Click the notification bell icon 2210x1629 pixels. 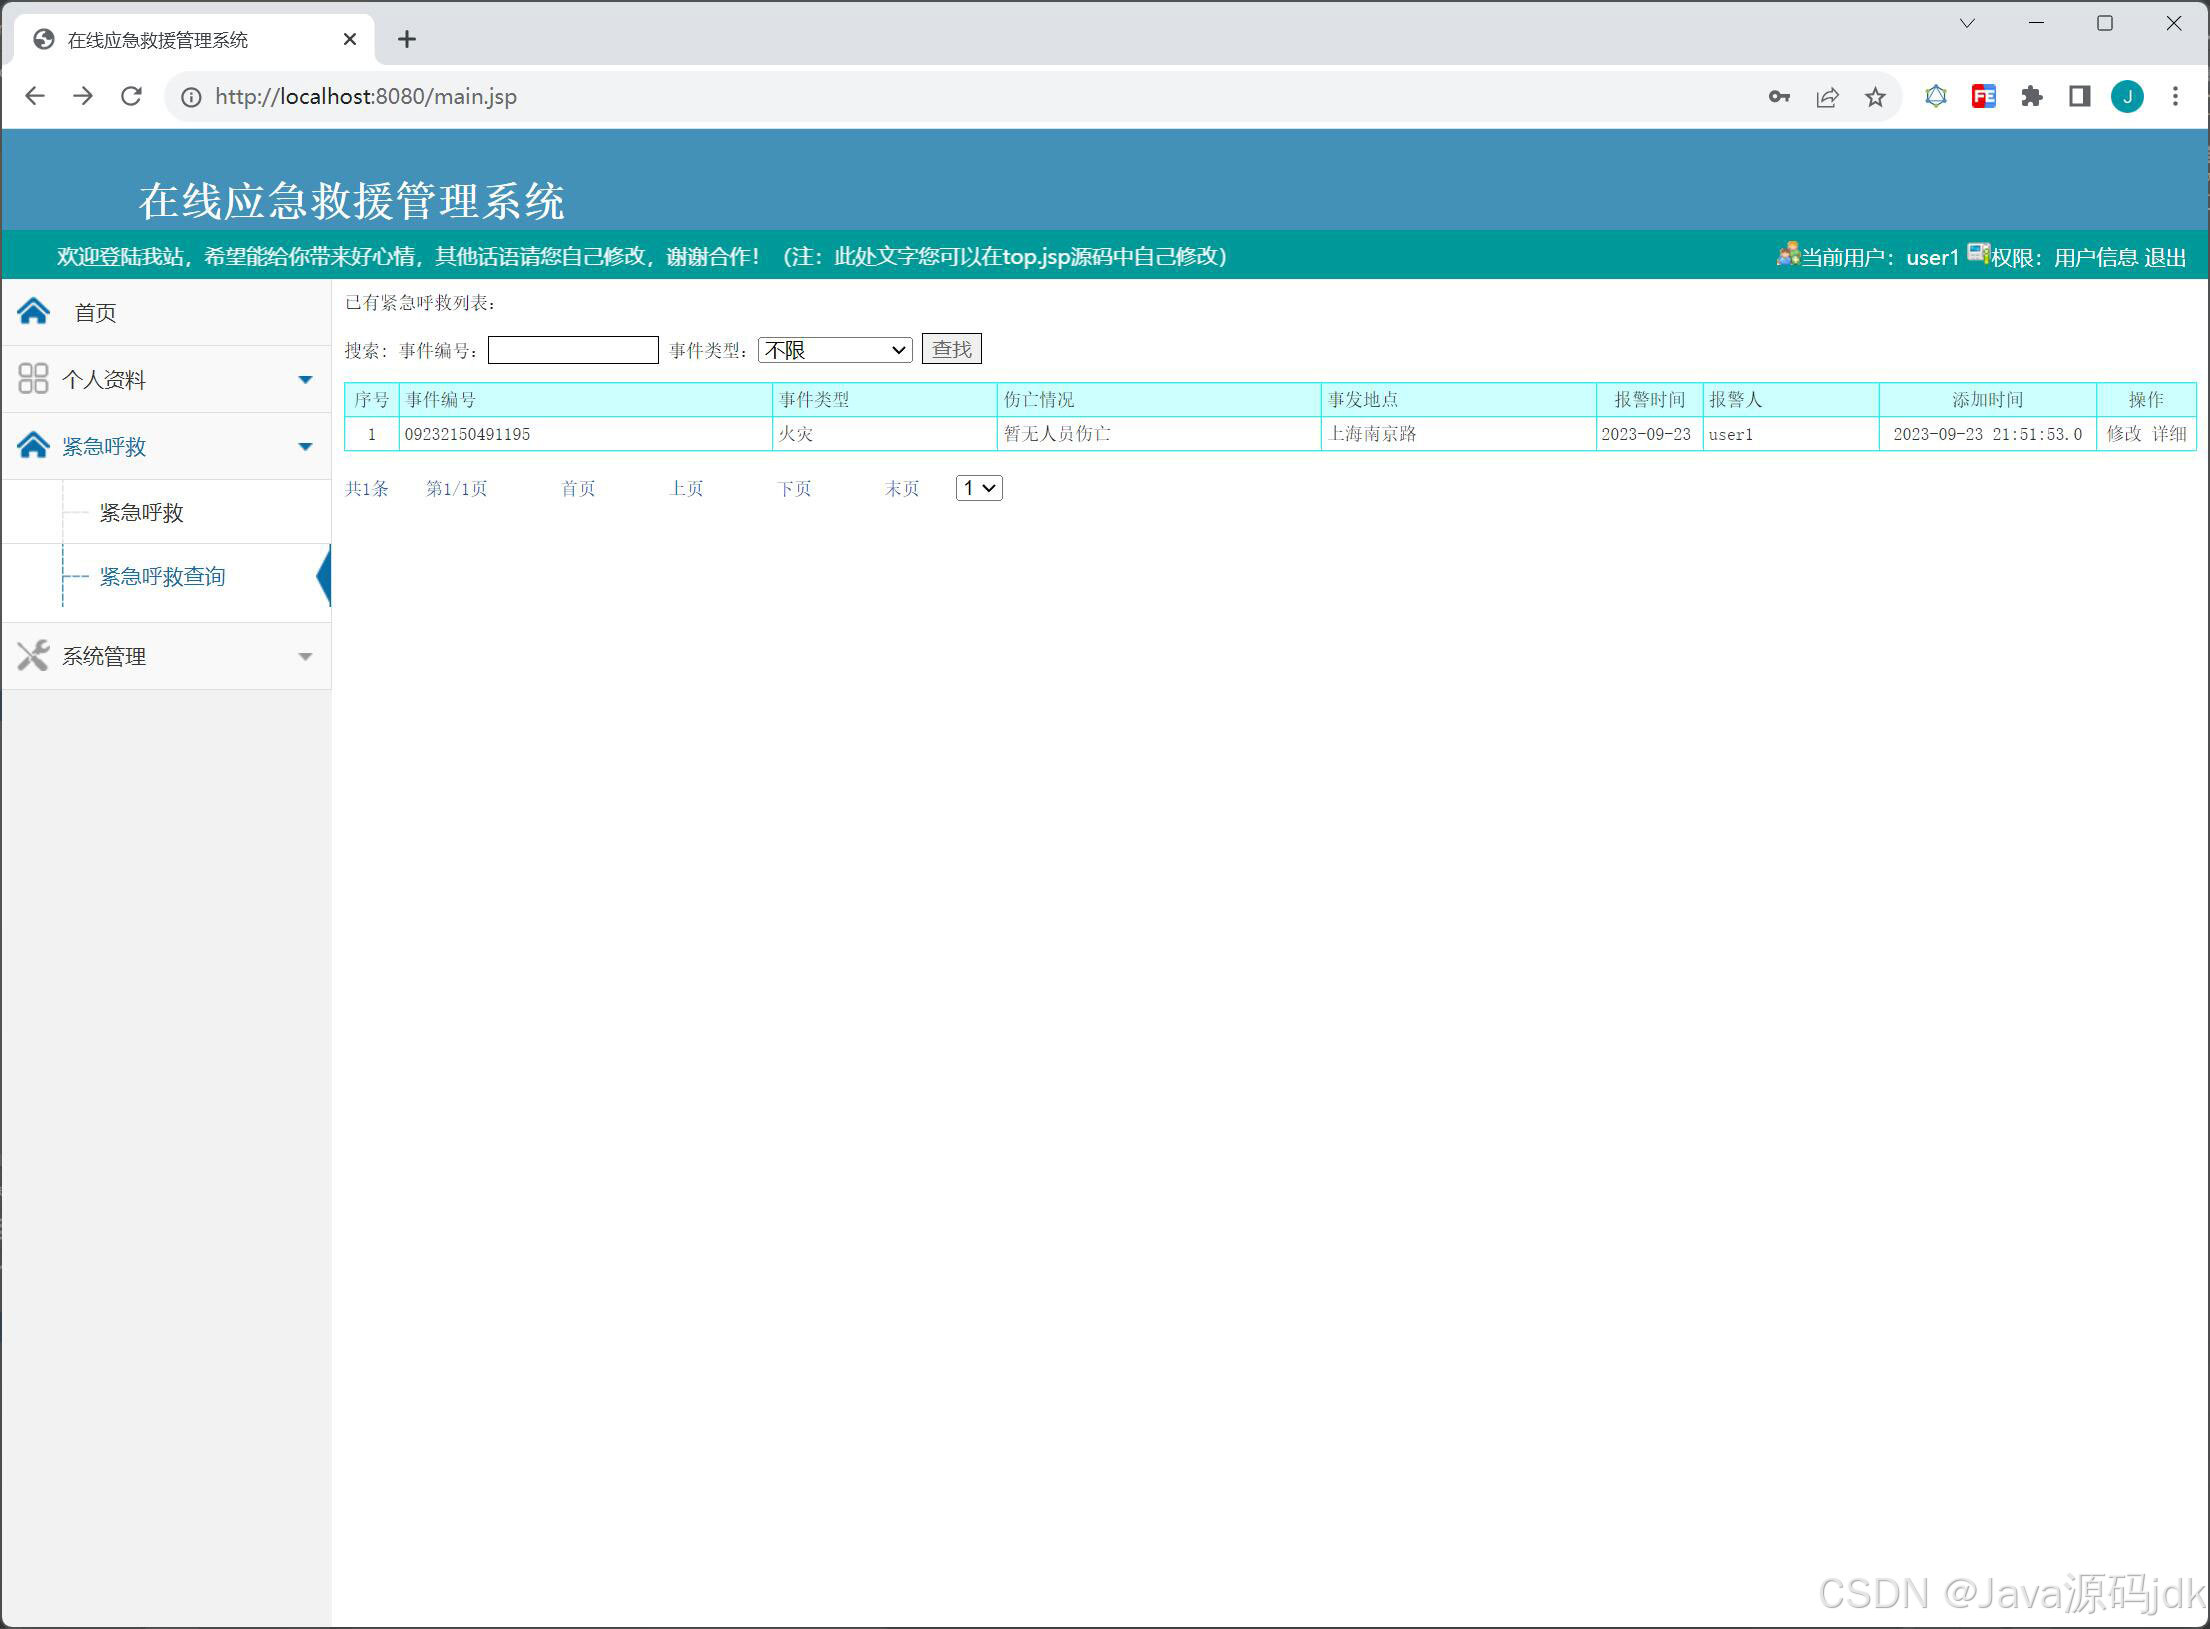click(1936, 96)
